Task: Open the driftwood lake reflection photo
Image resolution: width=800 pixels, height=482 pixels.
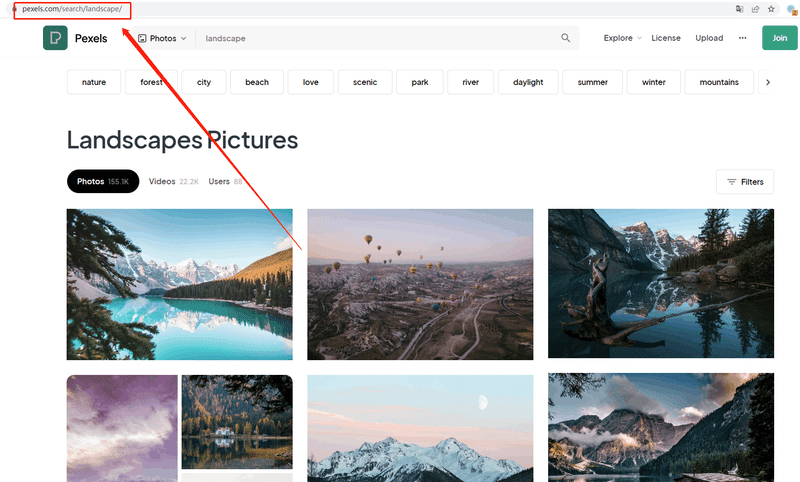Action: (x=661, y=283)
